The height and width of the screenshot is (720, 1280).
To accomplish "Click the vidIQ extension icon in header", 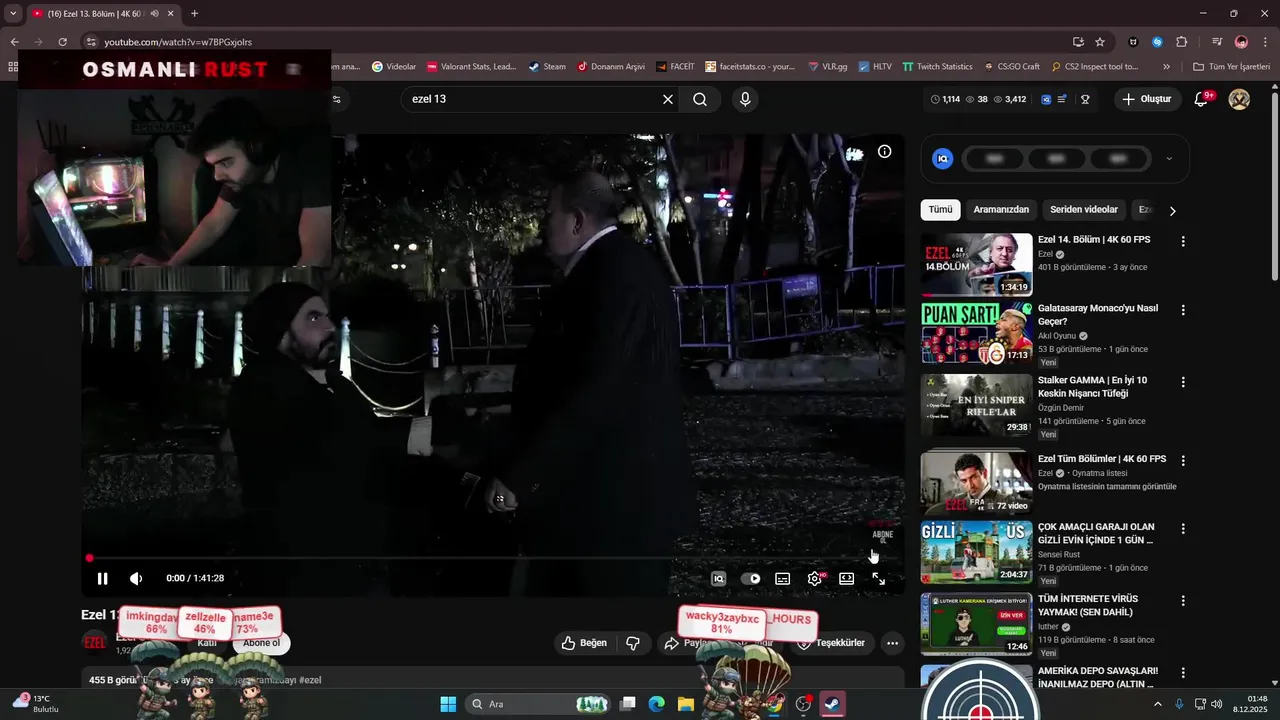I will [x=1046, y=99].
